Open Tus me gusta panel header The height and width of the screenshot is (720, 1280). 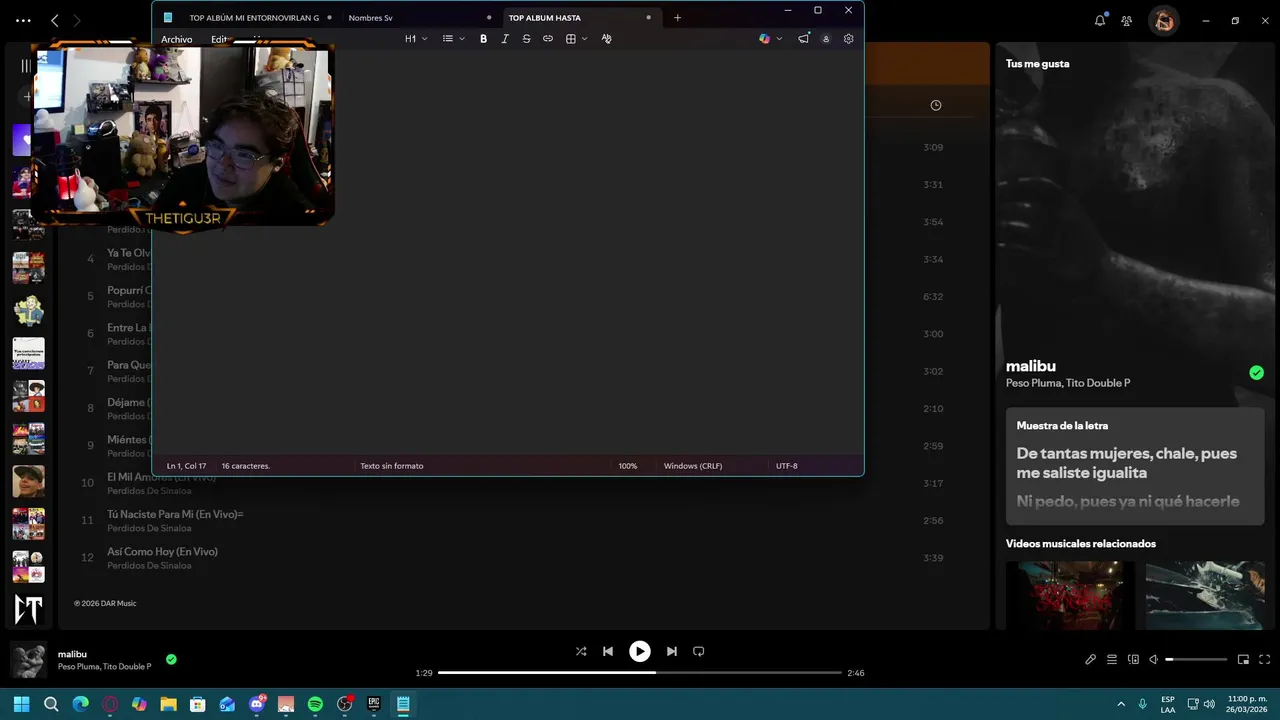[x=1037, y=63]
